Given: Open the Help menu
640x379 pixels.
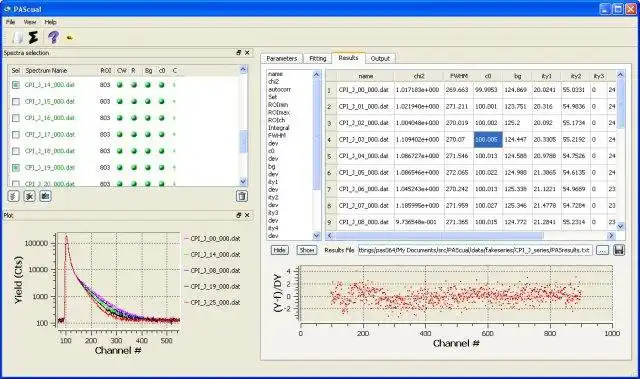Looking at the screenshot, I should 50,22.
